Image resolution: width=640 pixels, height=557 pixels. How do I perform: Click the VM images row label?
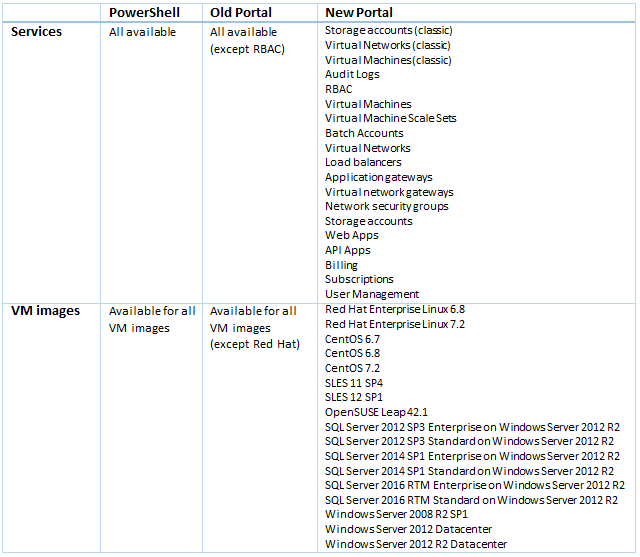tap(45, 310)
